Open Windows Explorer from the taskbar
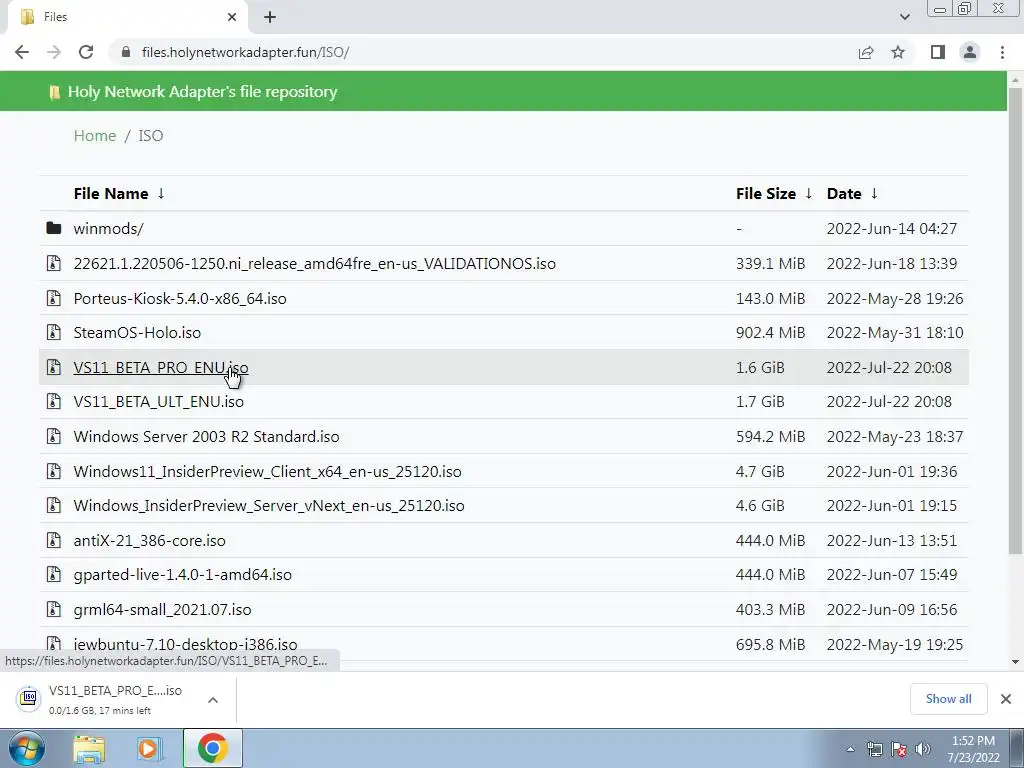The image size is (1024, 768). point(89,748)
